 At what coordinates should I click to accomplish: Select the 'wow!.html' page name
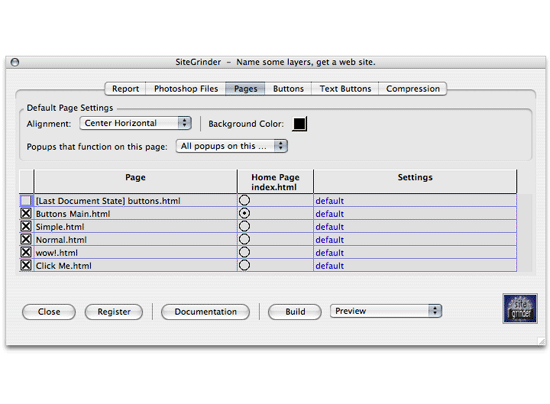(x=57, y=253)
